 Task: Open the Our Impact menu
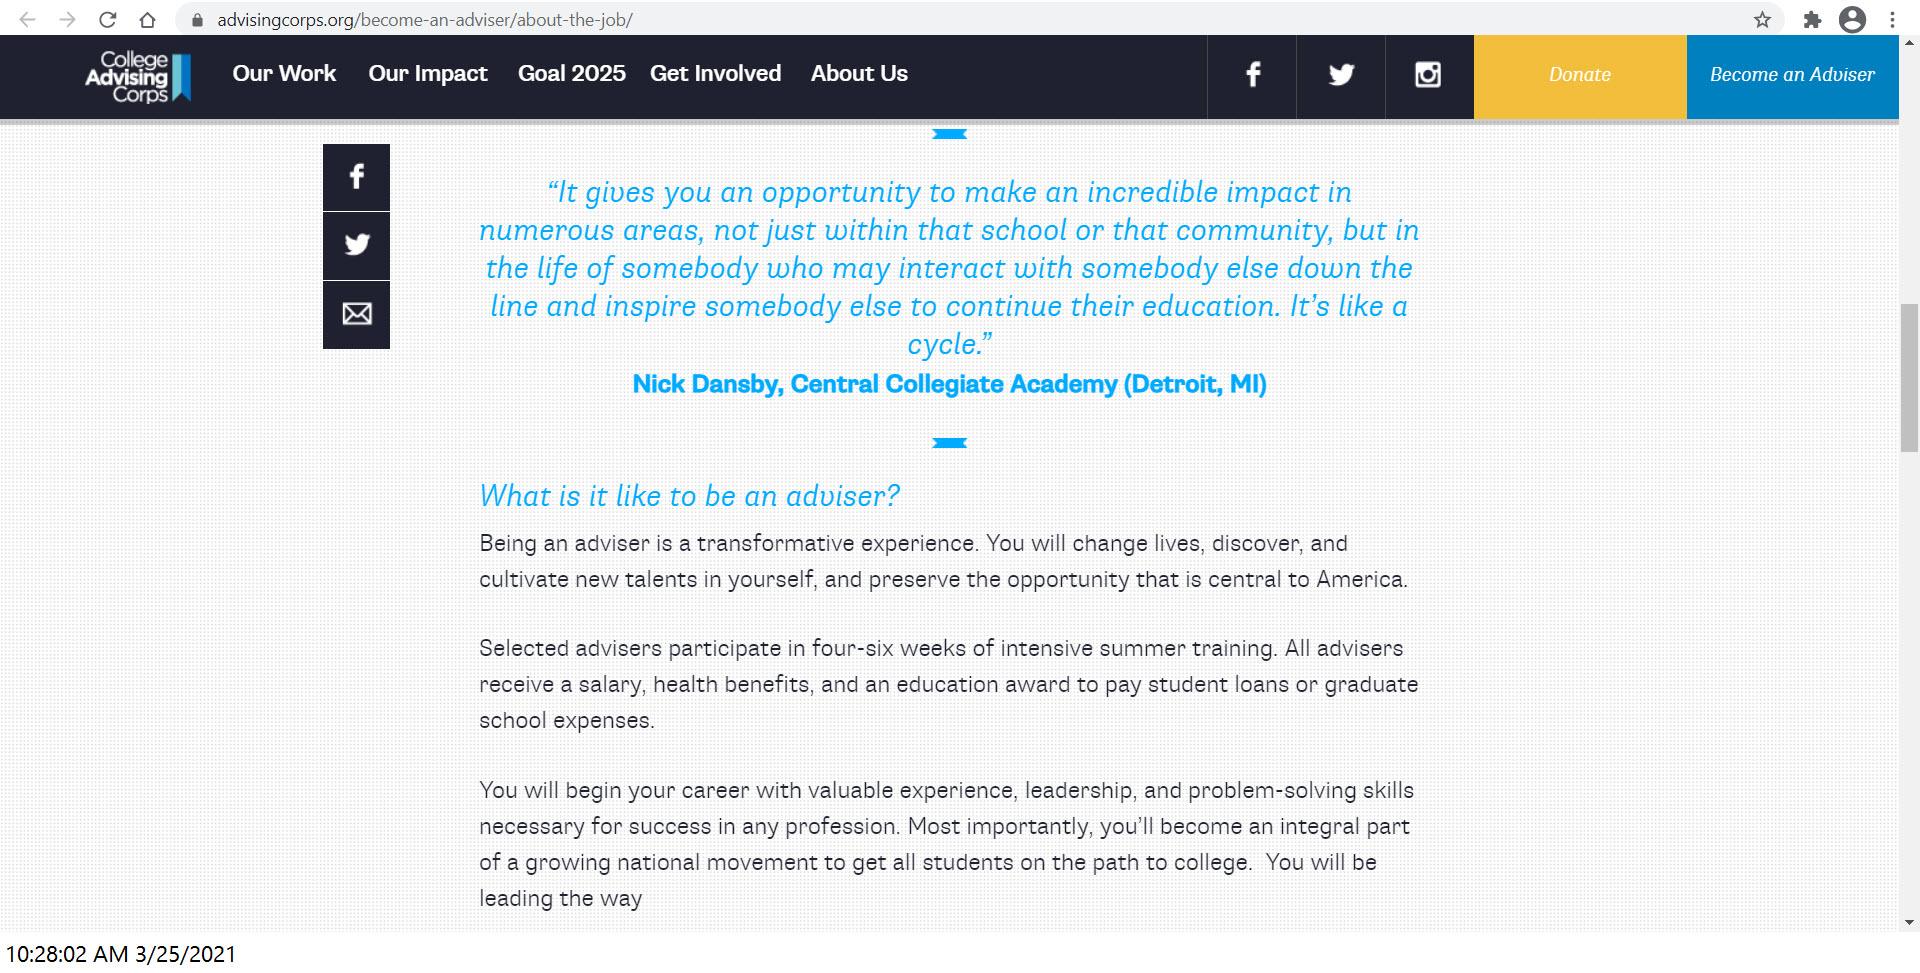[428, 74]
